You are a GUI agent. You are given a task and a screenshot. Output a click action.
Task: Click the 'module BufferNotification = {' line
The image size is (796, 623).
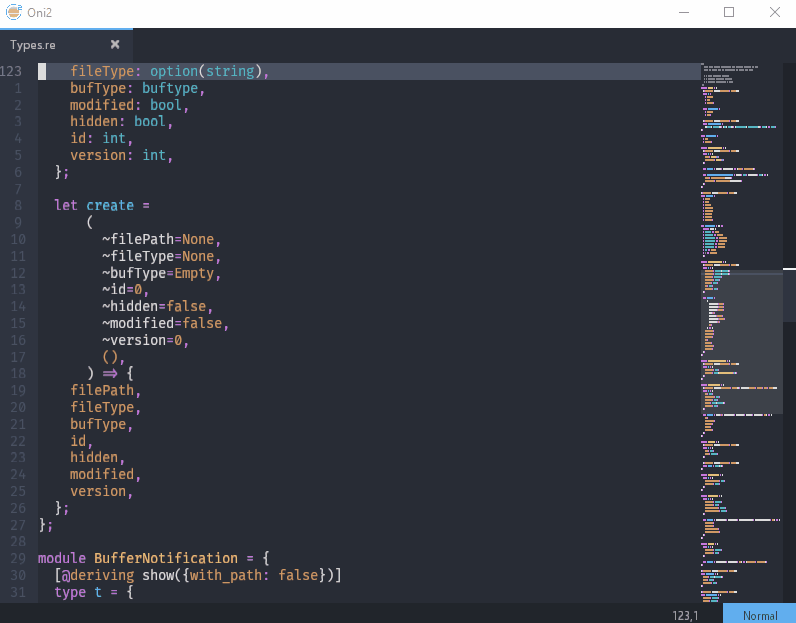click(154, 559)
